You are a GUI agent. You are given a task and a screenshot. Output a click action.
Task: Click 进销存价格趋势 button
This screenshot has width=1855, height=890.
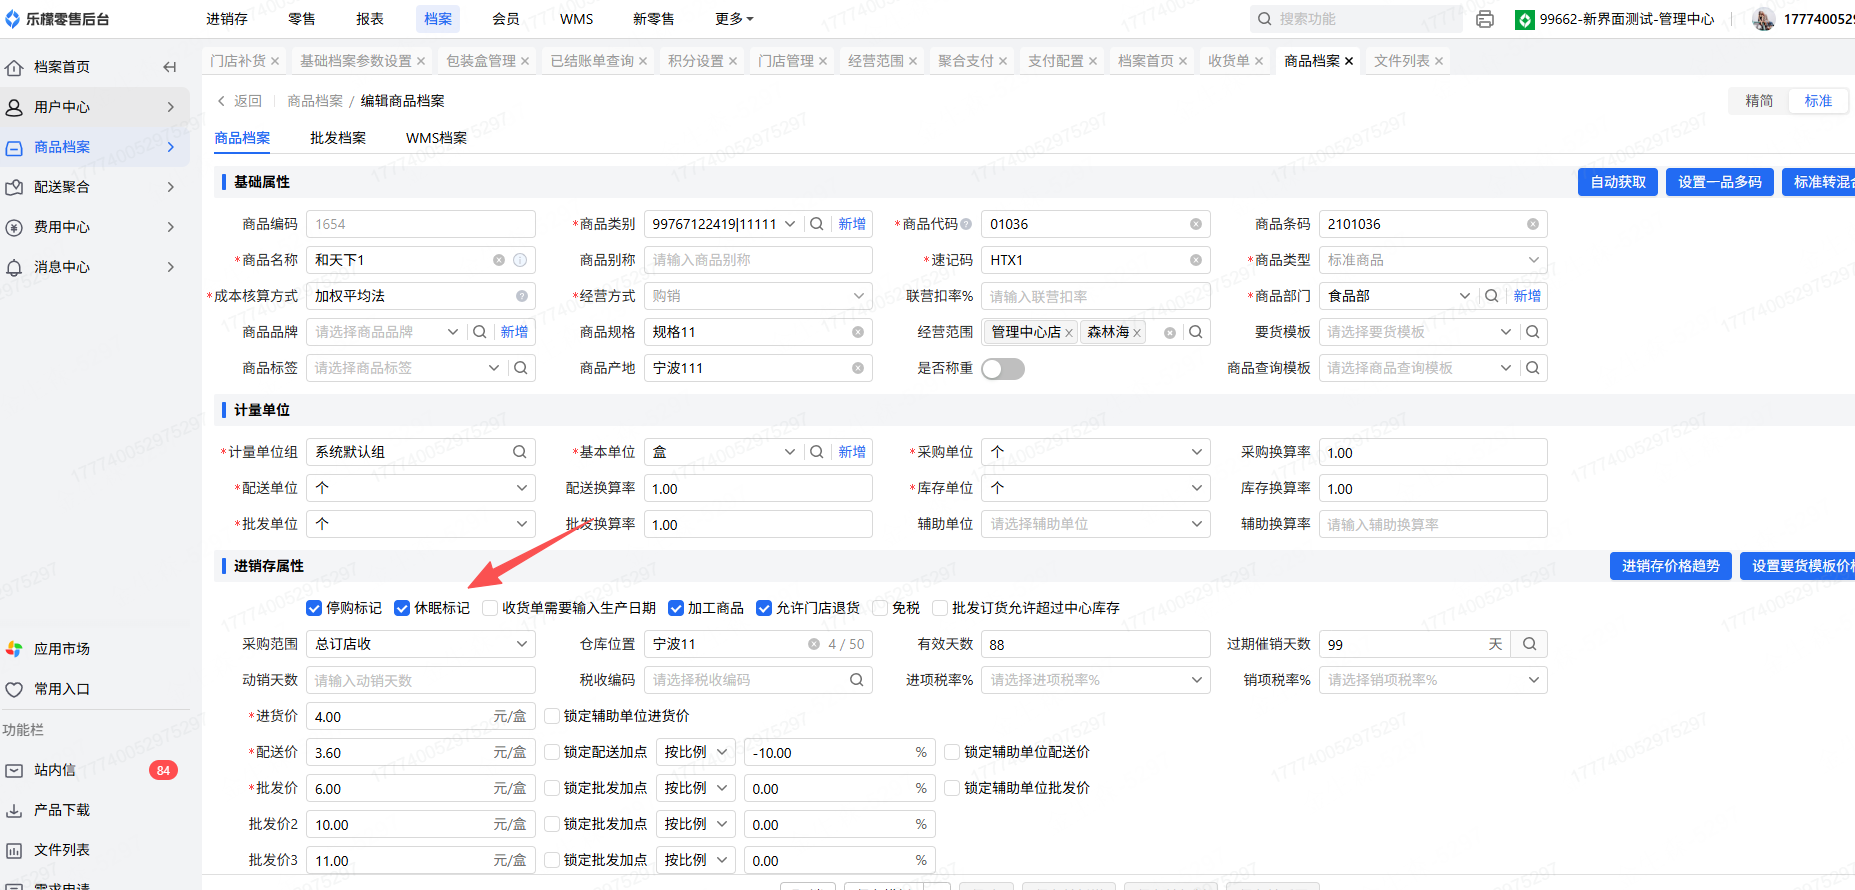[x=1671, y=566]
